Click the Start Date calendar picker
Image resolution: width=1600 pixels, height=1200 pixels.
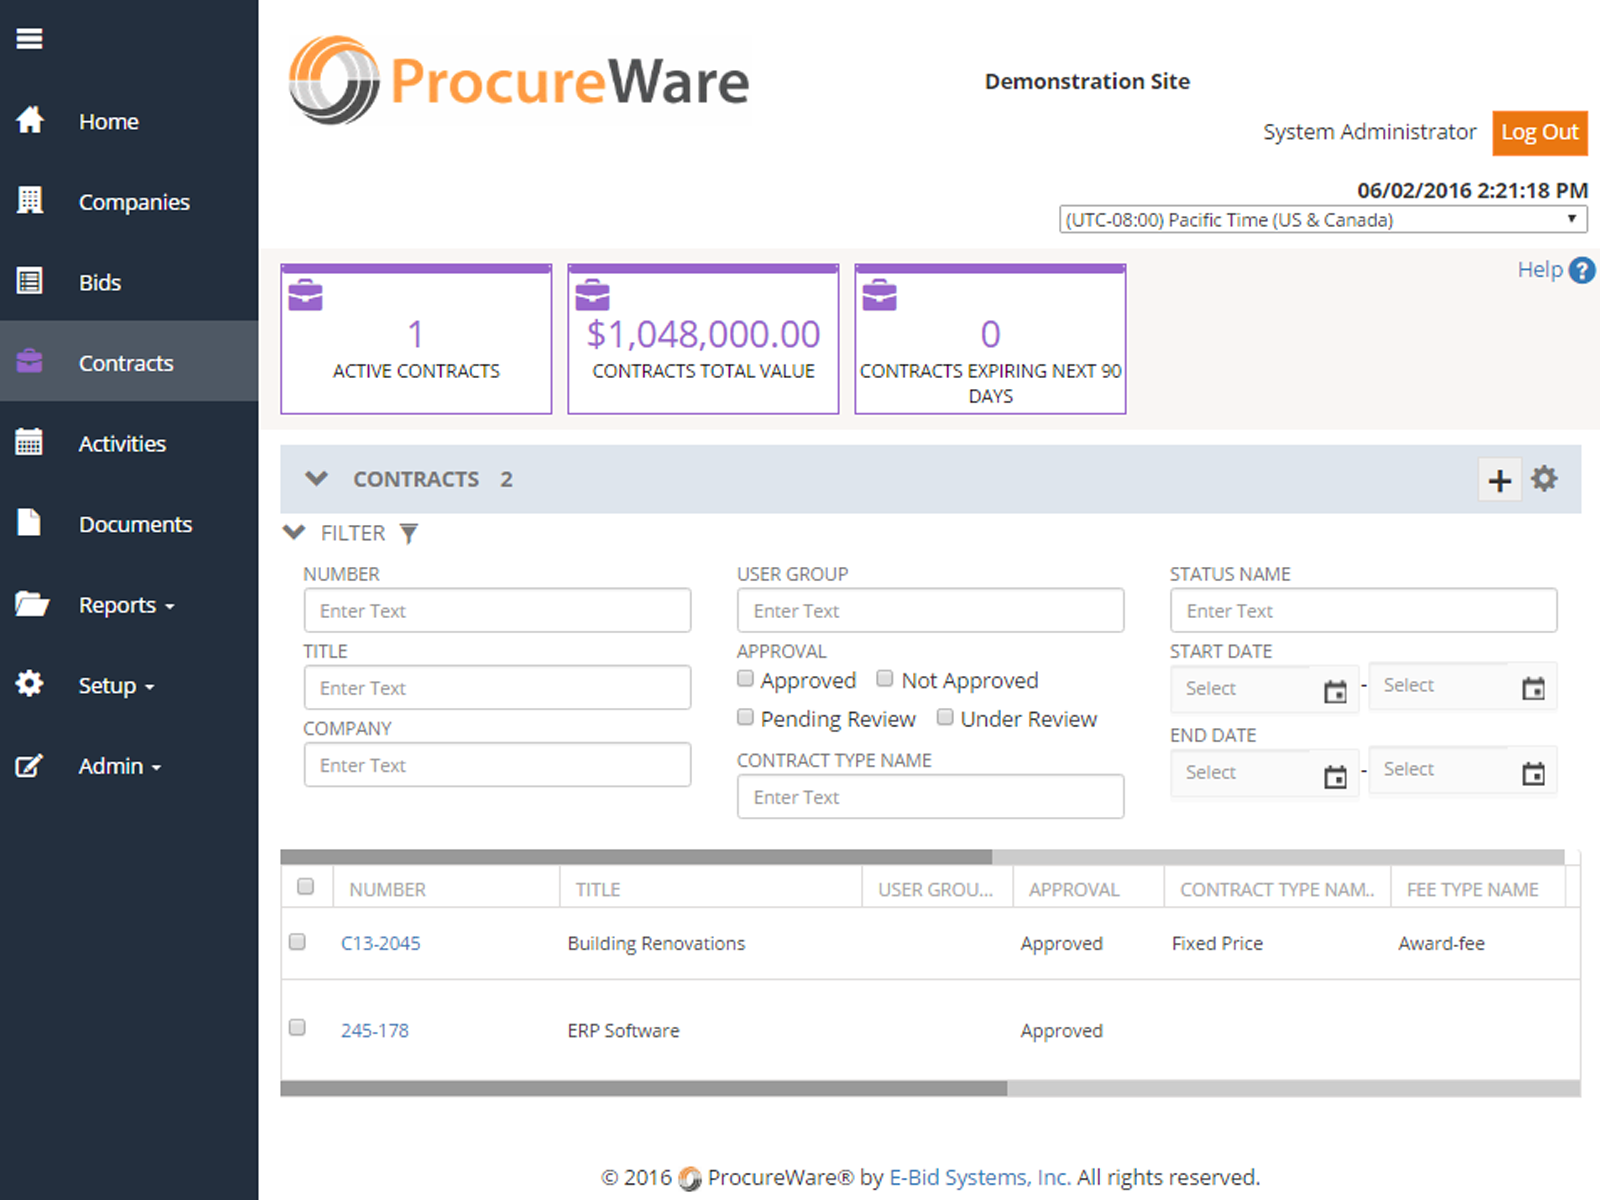(x=1337, y=689)
